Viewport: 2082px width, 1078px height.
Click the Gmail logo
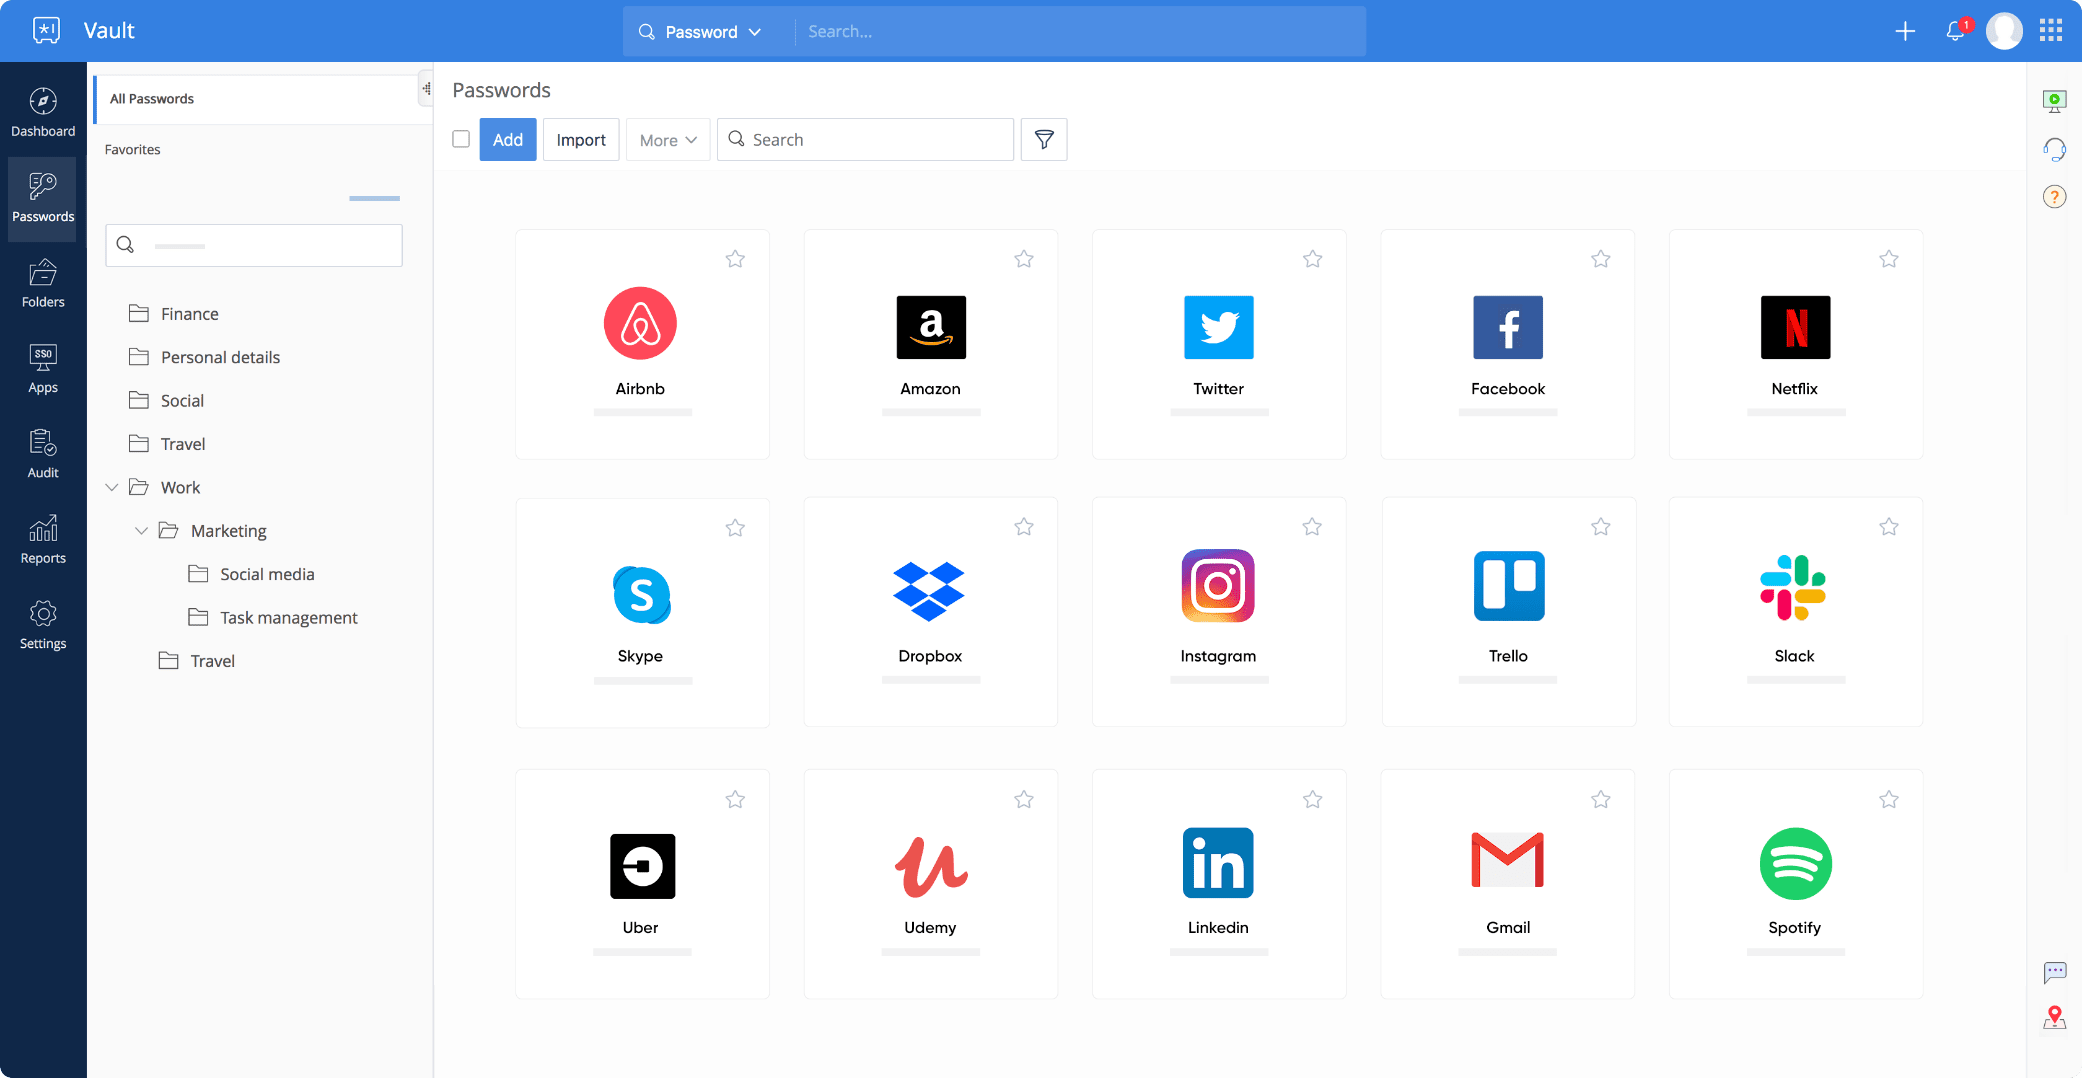click(1508, 860)
